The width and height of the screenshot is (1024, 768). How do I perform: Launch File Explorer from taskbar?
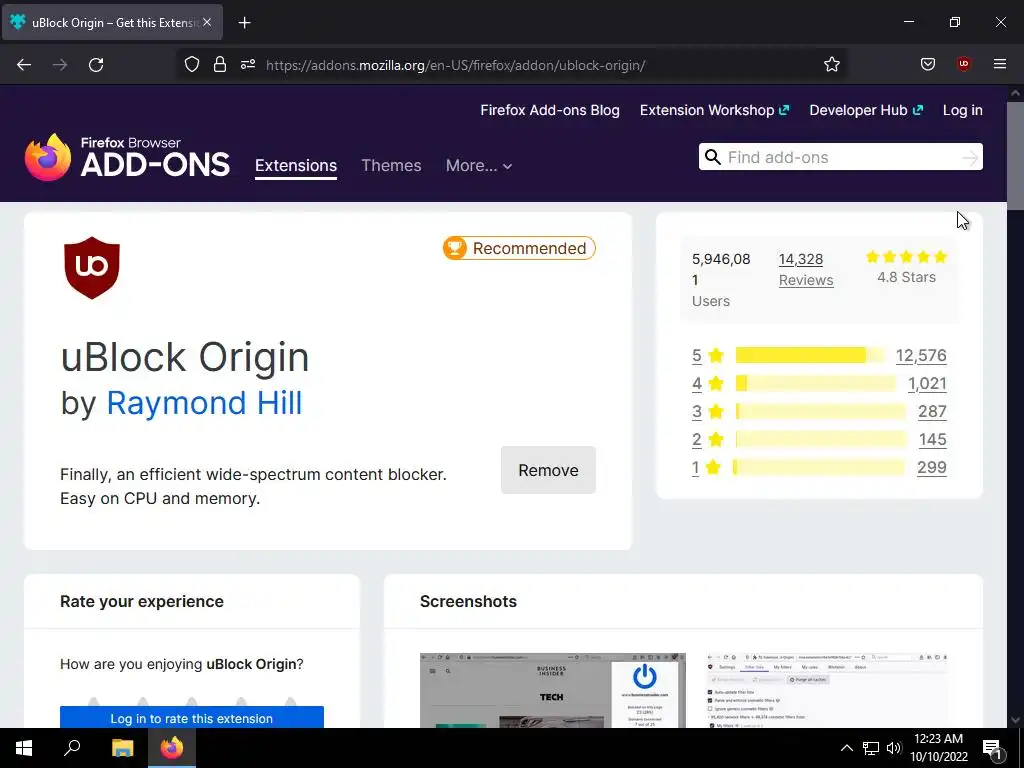click(122, 748)
